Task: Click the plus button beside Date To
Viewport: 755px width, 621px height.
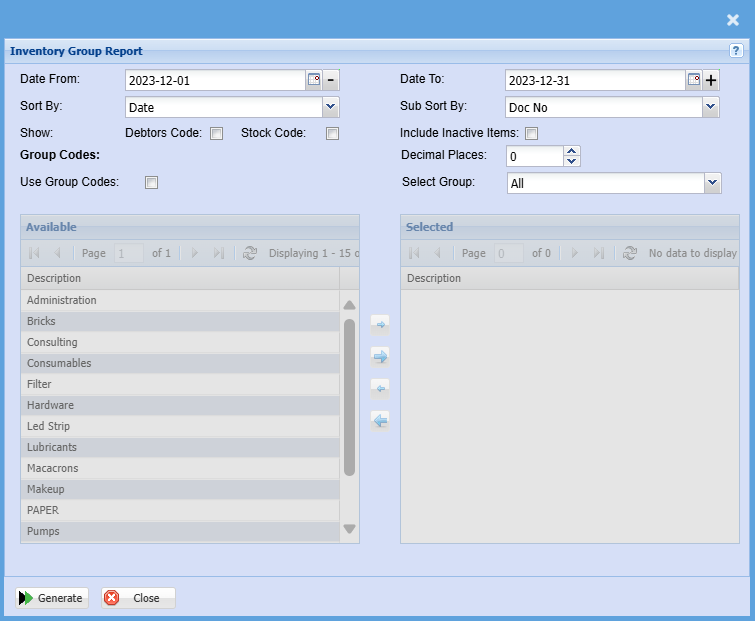Action: 711,81
